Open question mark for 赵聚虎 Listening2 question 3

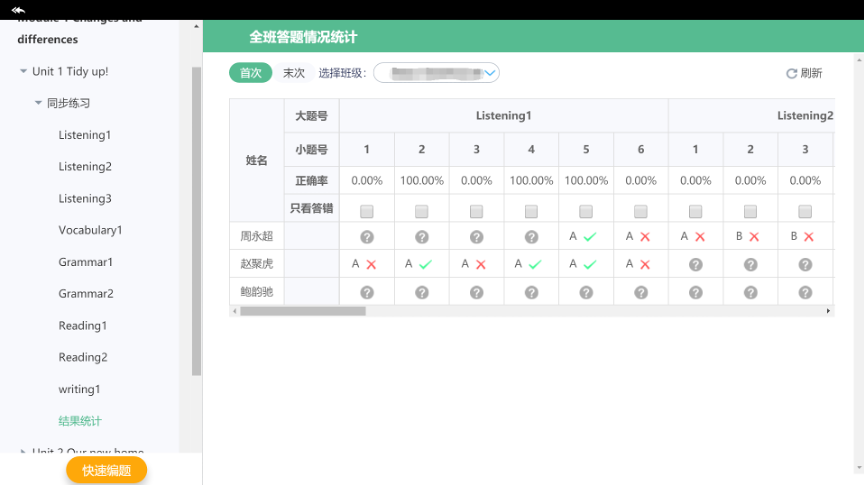(x=805, y=265)
